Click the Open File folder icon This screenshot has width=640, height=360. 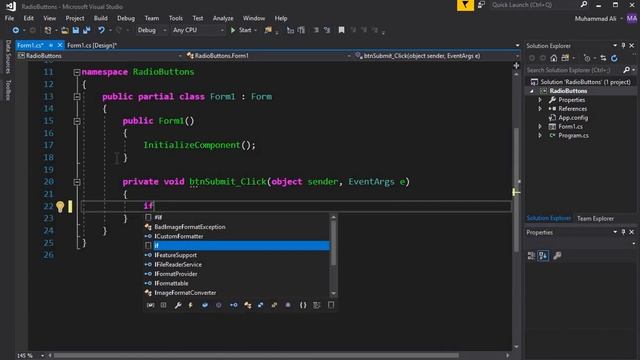tap(64, 30)
